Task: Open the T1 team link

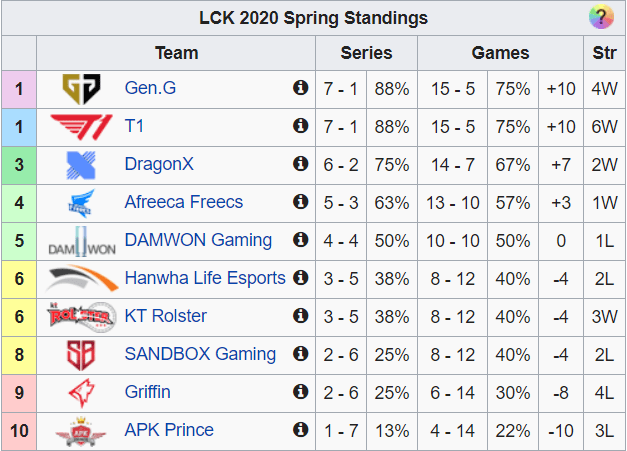Action: tap(134, 126)
